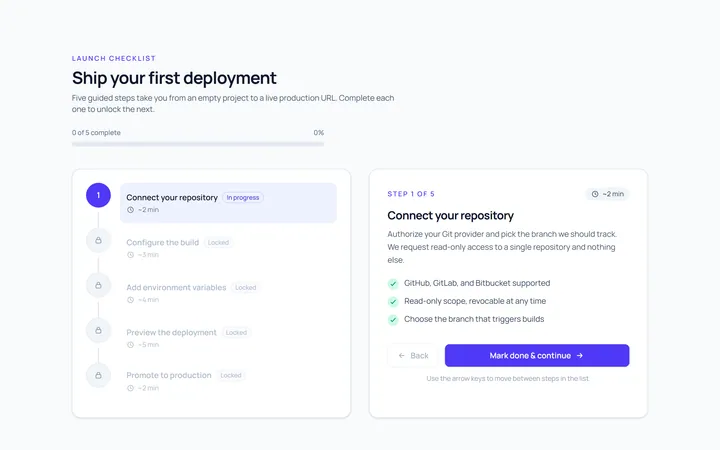This screenshot has width=720, height=450.
Task: Click the arrow keys hint text
Action: click(508, 379)
